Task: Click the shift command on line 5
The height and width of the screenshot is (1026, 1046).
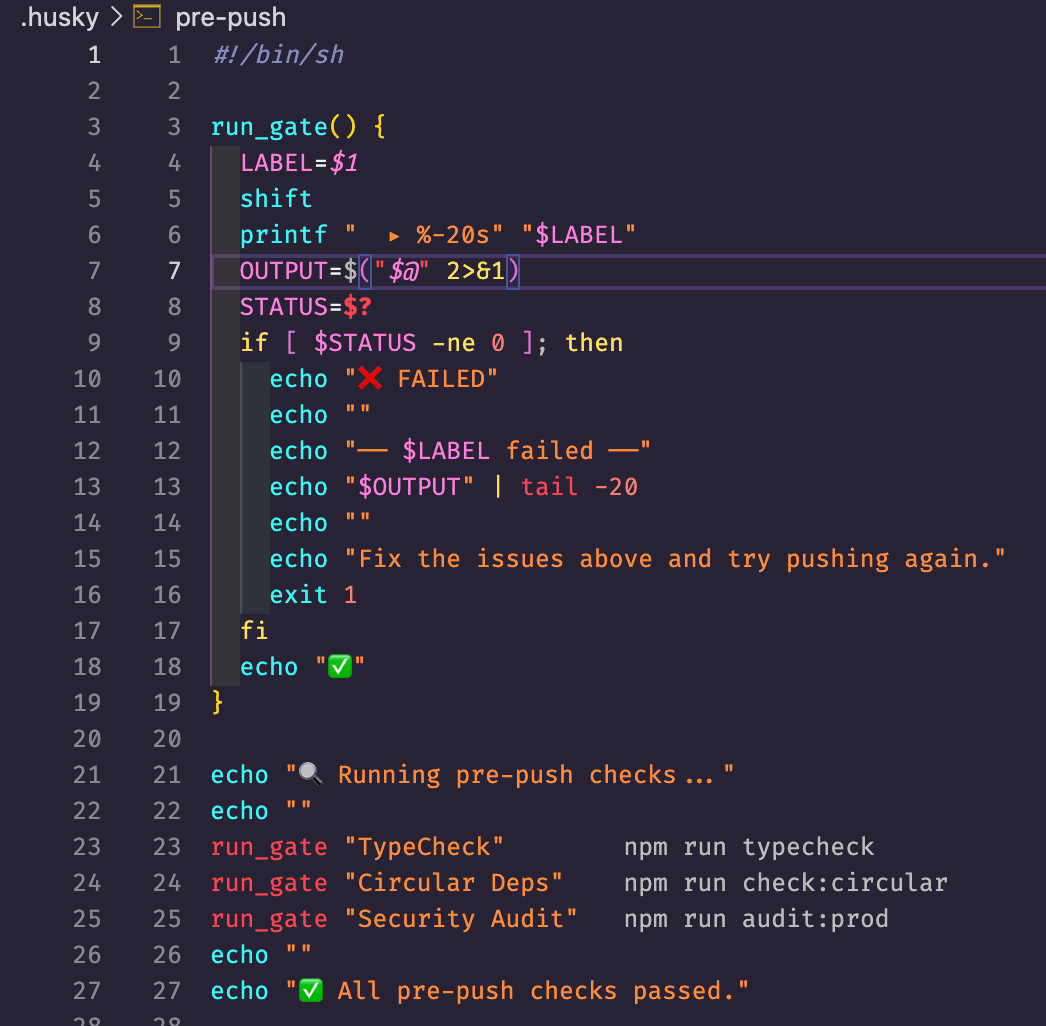Action: tap(276, 199)
